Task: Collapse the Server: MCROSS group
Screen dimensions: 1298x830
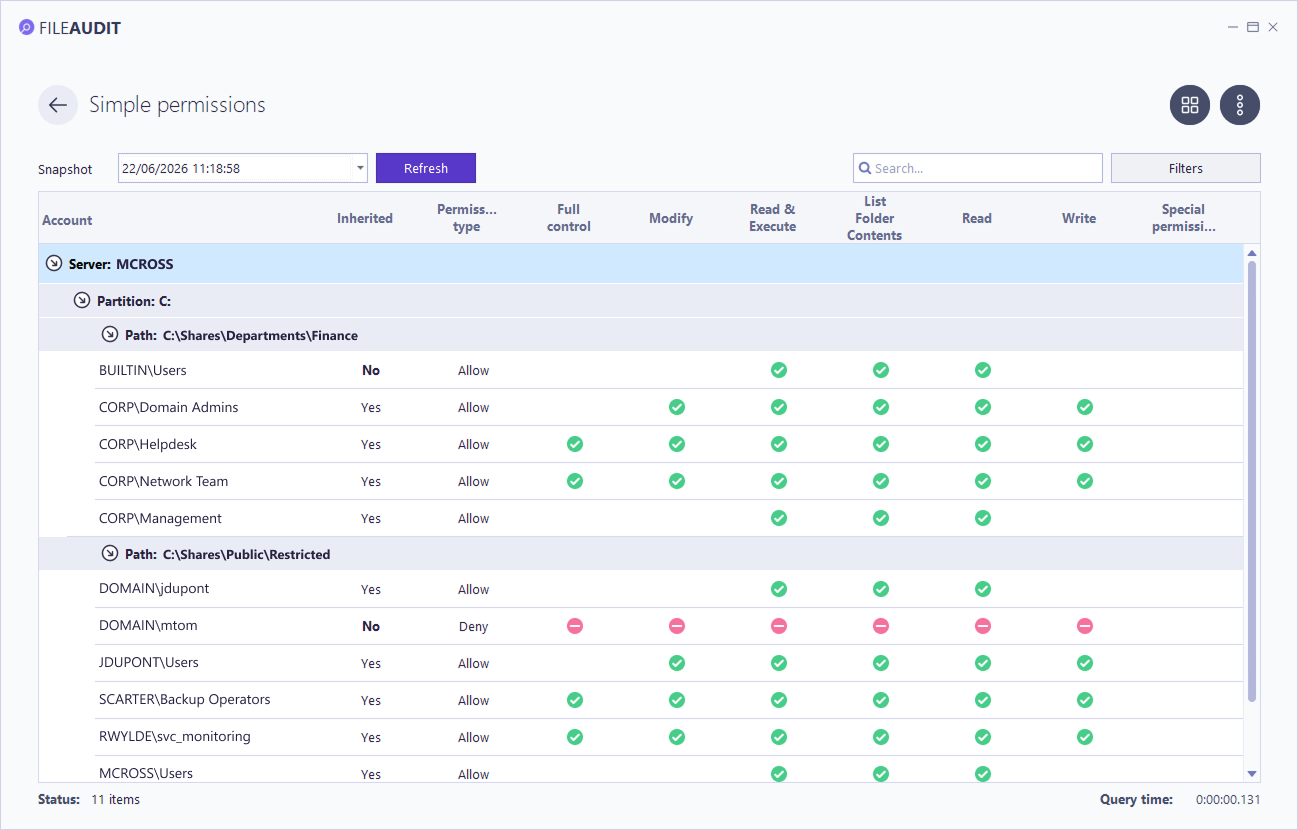Action: [54, 264]
